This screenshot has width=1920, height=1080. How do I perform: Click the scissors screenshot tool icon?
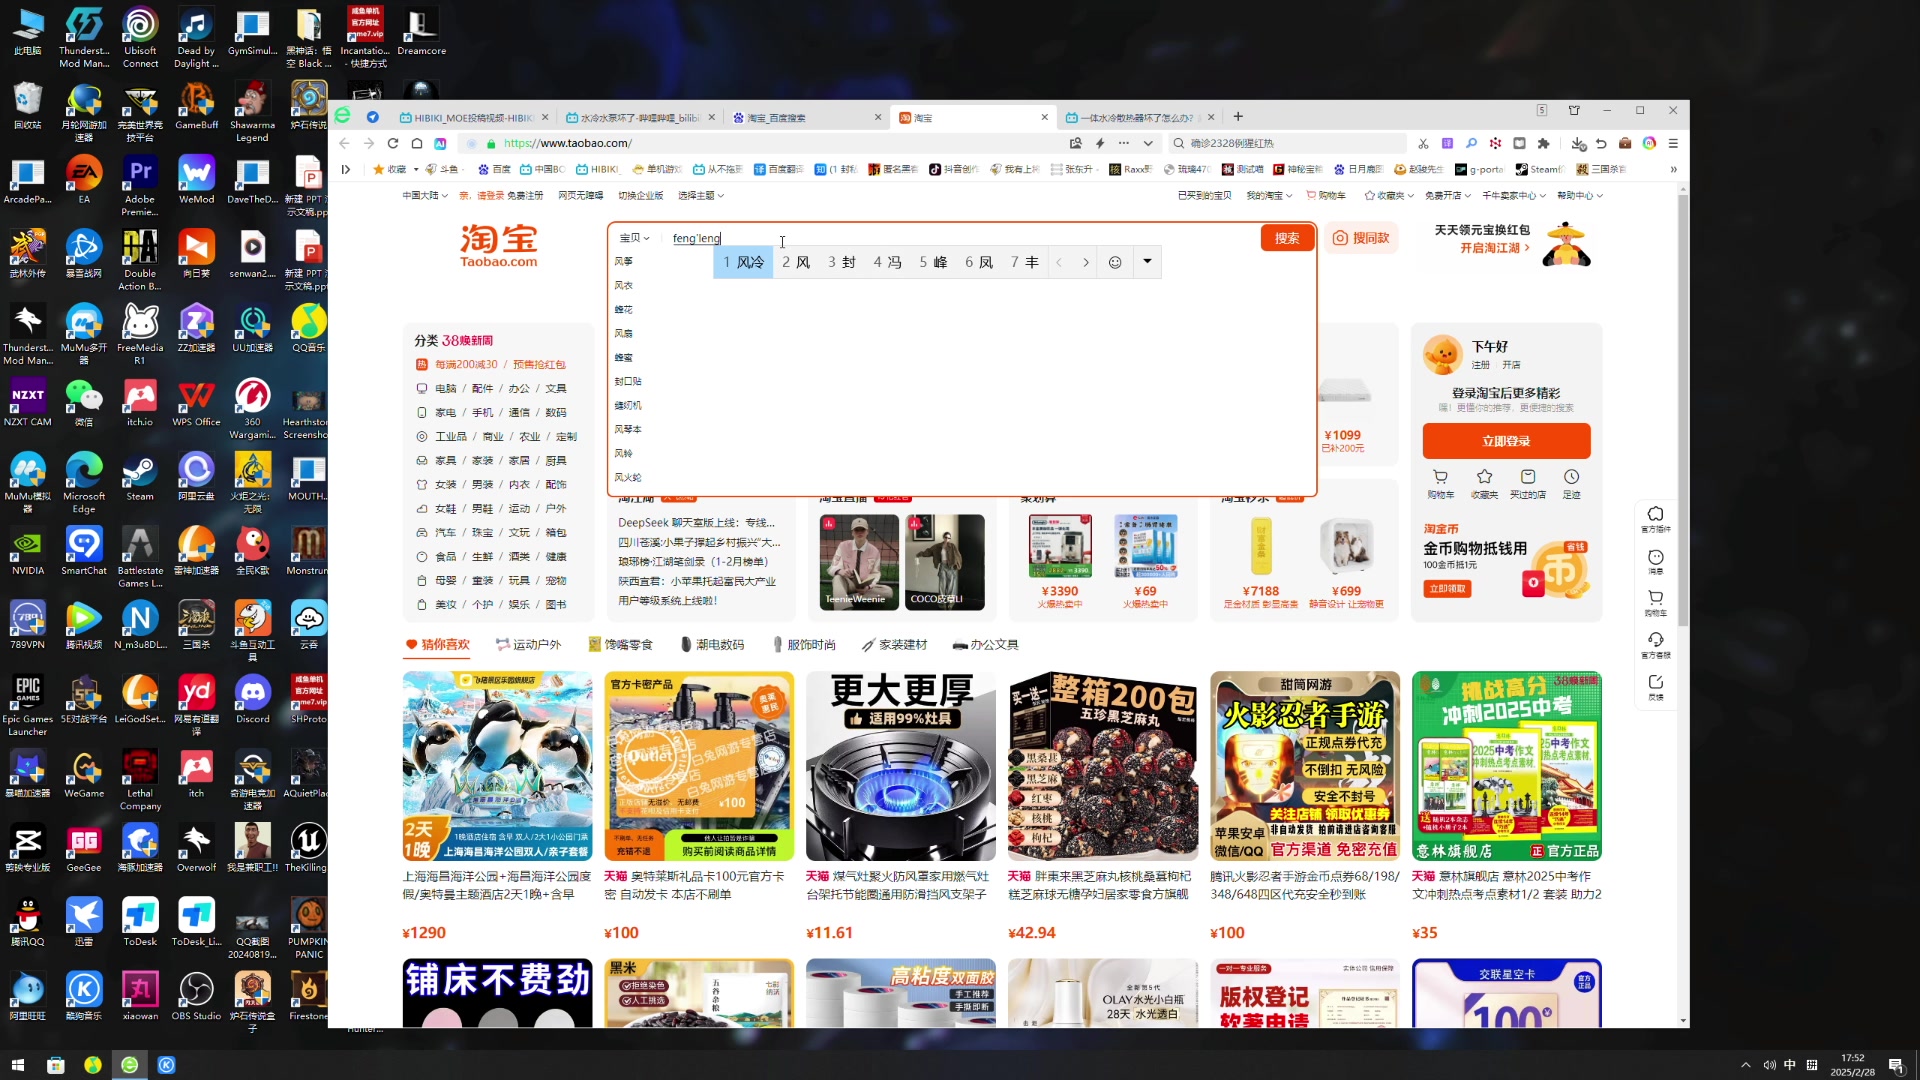1423,143
